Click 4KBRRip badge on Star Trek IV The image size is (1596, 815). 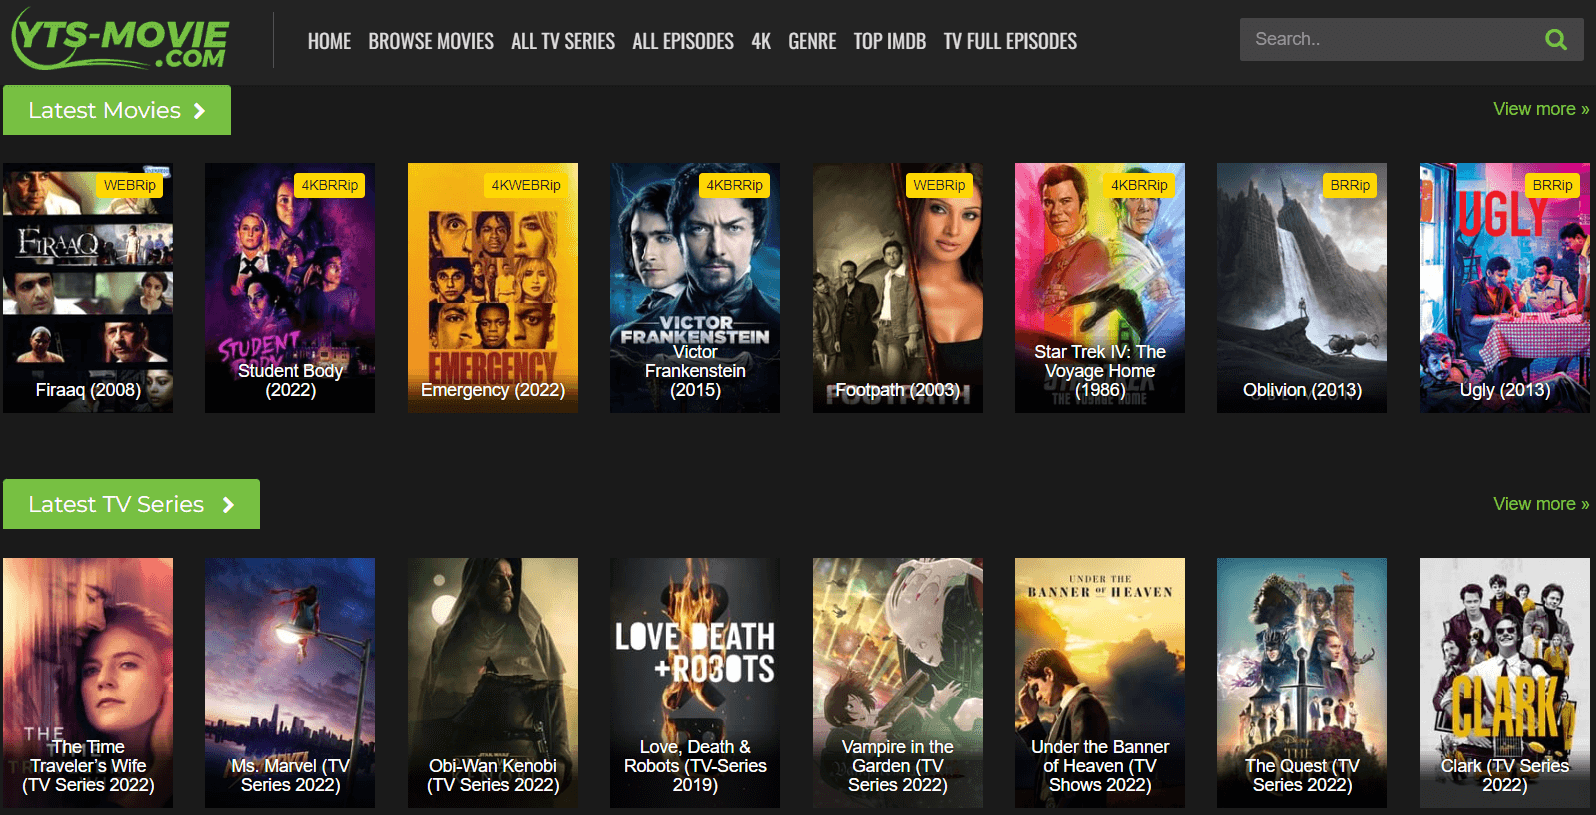click(1140, 185)
